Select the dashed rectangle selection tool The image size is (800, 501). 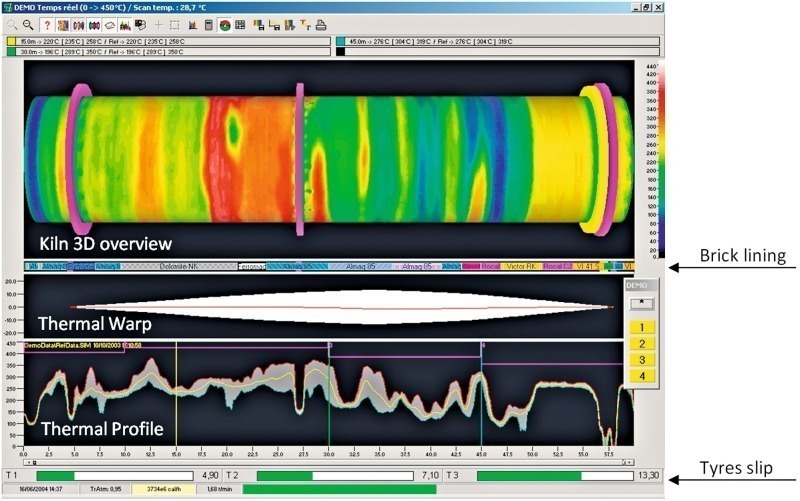point(174,24)
